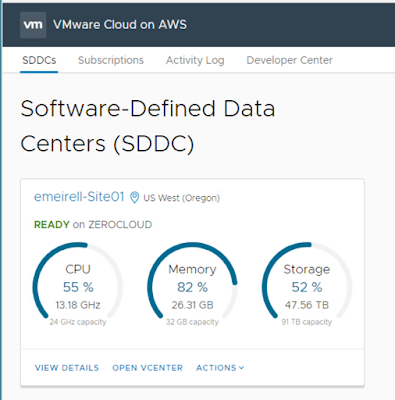Click VIEW DETAILS for the SDDC

click(67, 368)
